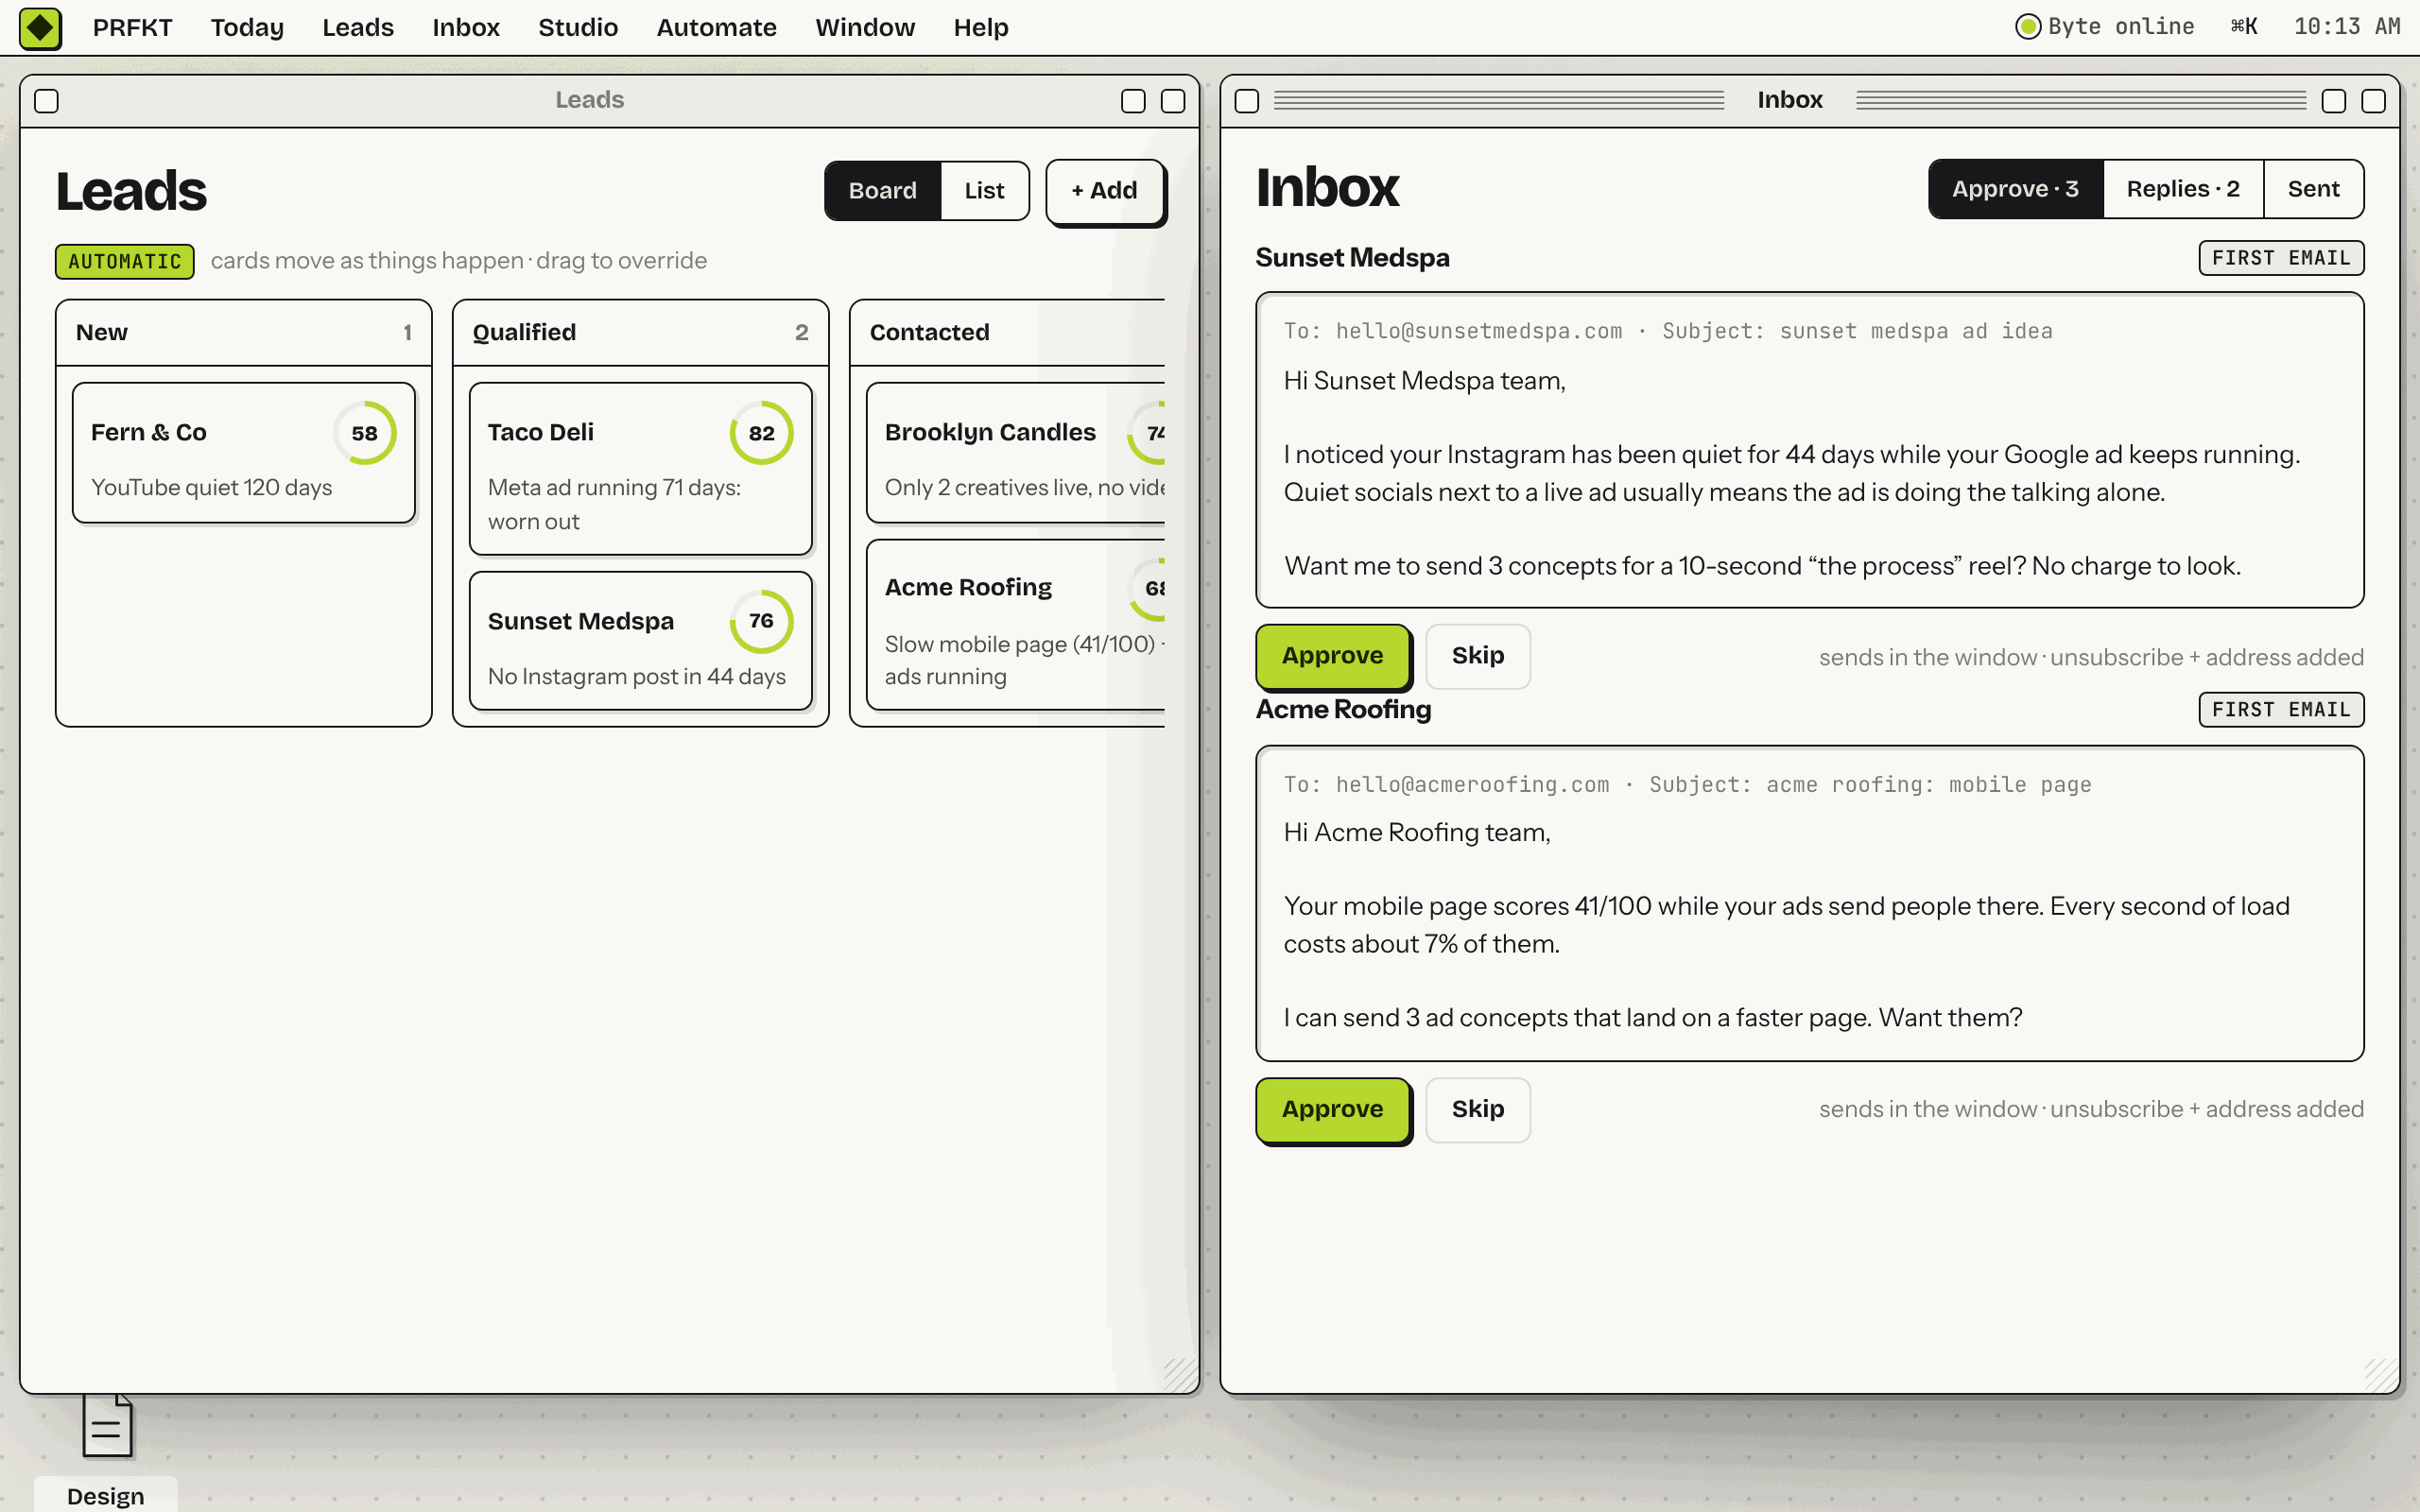The width and height of the screenshot is (2420, 1512).
Task: Switch Leads view to Board
Action: tap(882, 191)
